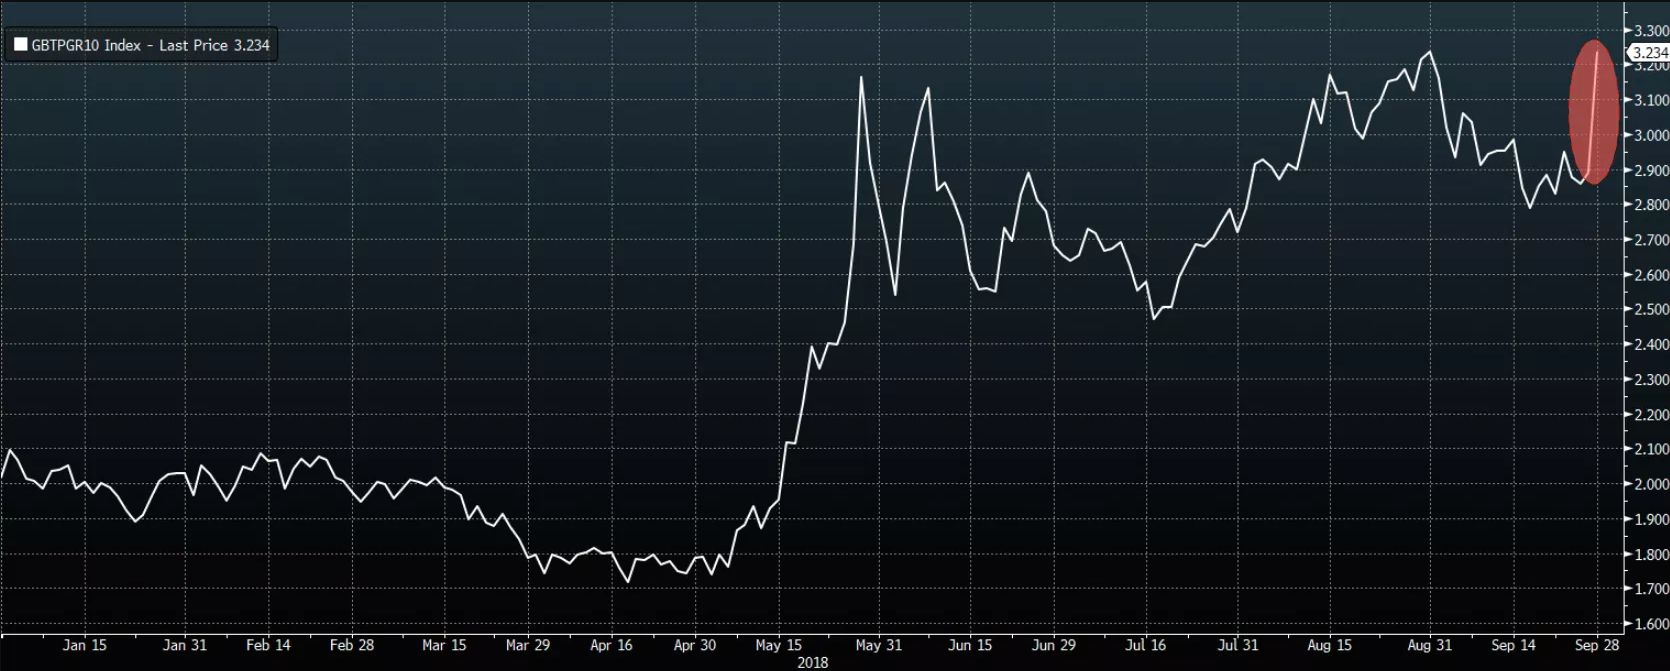Click the Sep 28 date label
Viewport: 1670px width, 671px height.
(x=1597, y=645)
